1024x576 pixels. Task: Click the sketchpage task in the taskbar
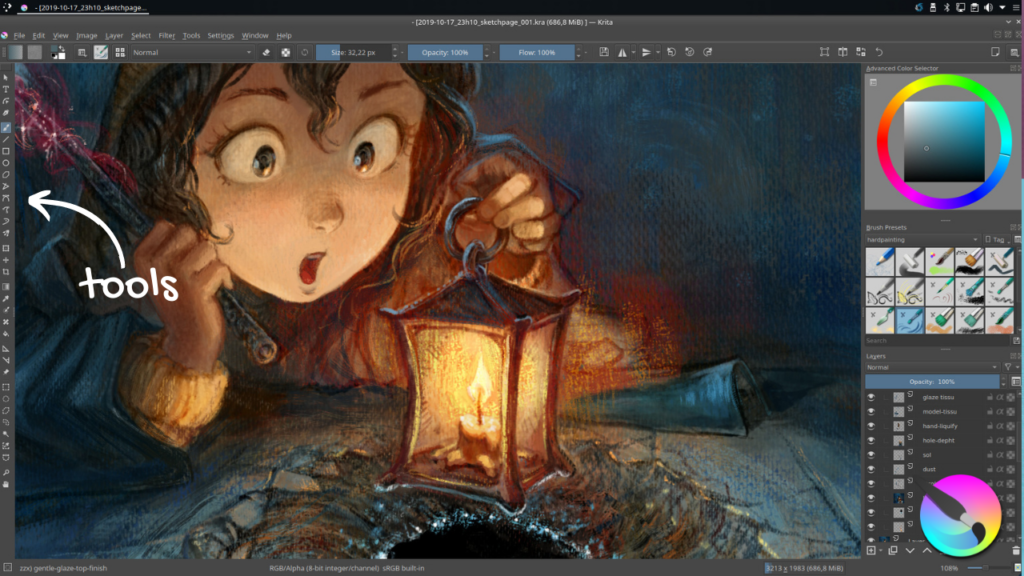85,8
